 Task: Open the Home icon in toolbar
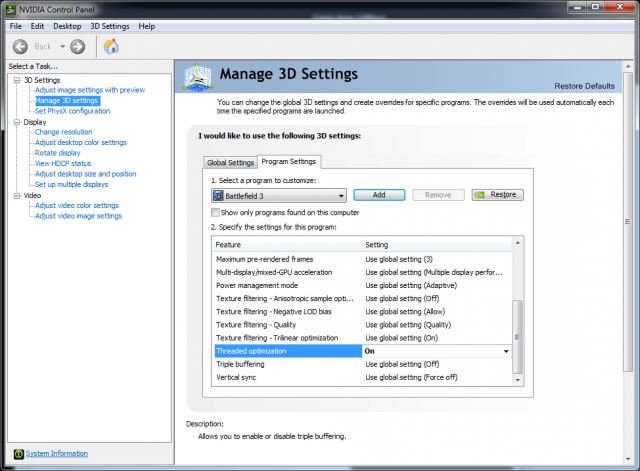[x=111, y=47]
